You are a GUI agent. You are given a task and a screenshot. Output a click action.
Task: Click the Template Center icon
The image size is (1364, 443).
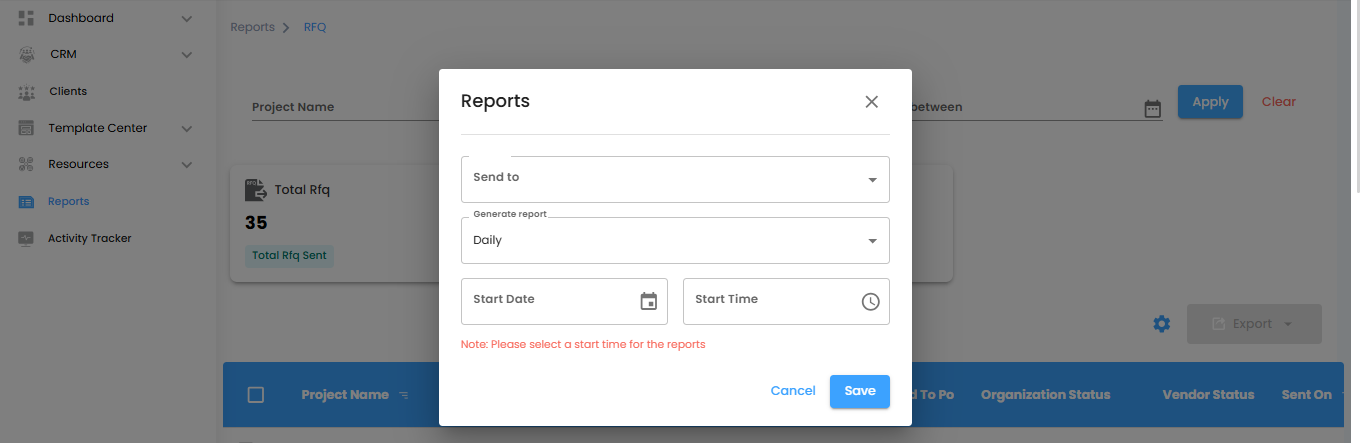(x=27, y=128)
